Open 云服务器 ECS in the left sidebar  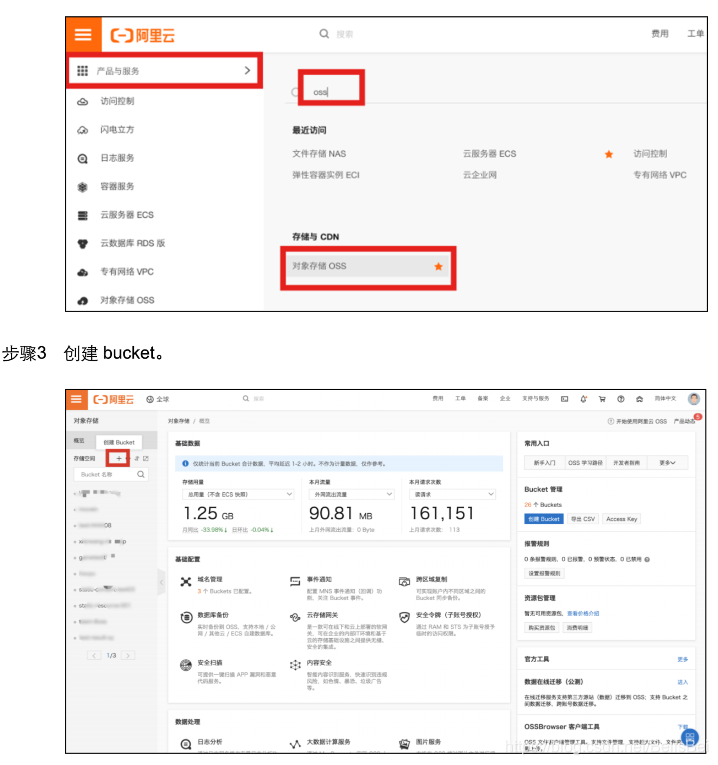click(127, 215)
